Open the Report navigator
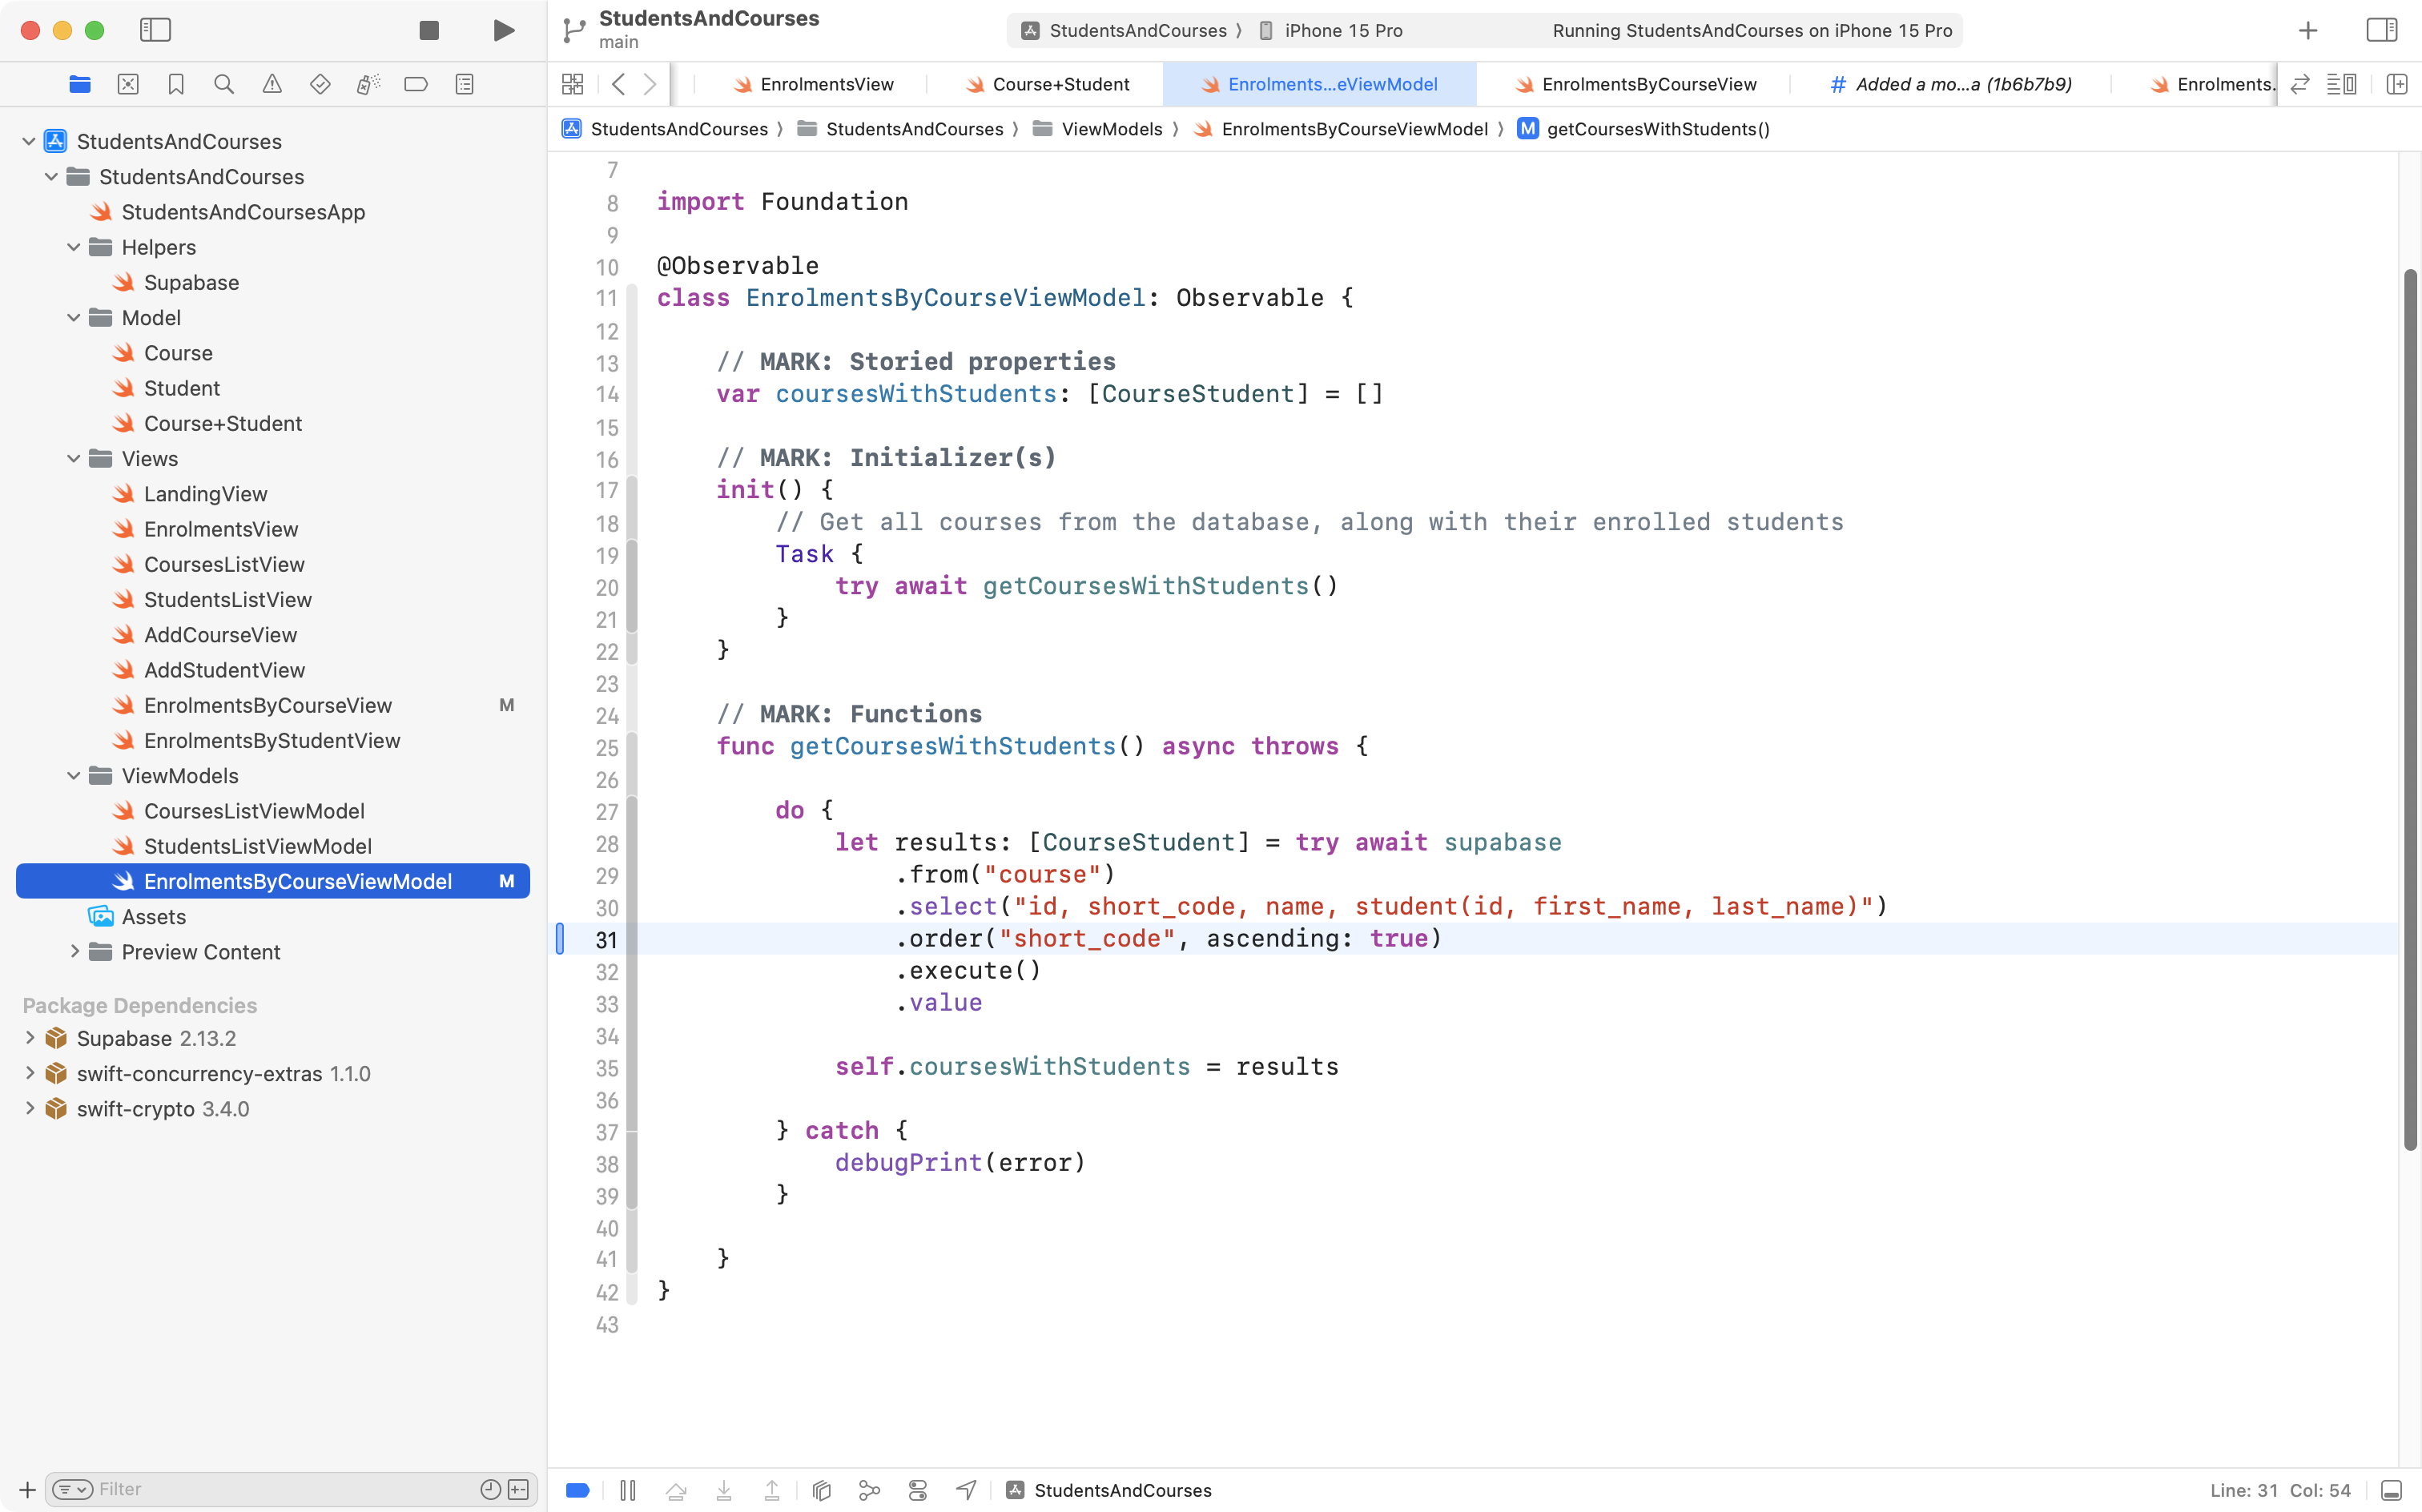Image resolution: width=2422 pixels, height=1512 pixels. pyautogui.click(x=463, y=84)
